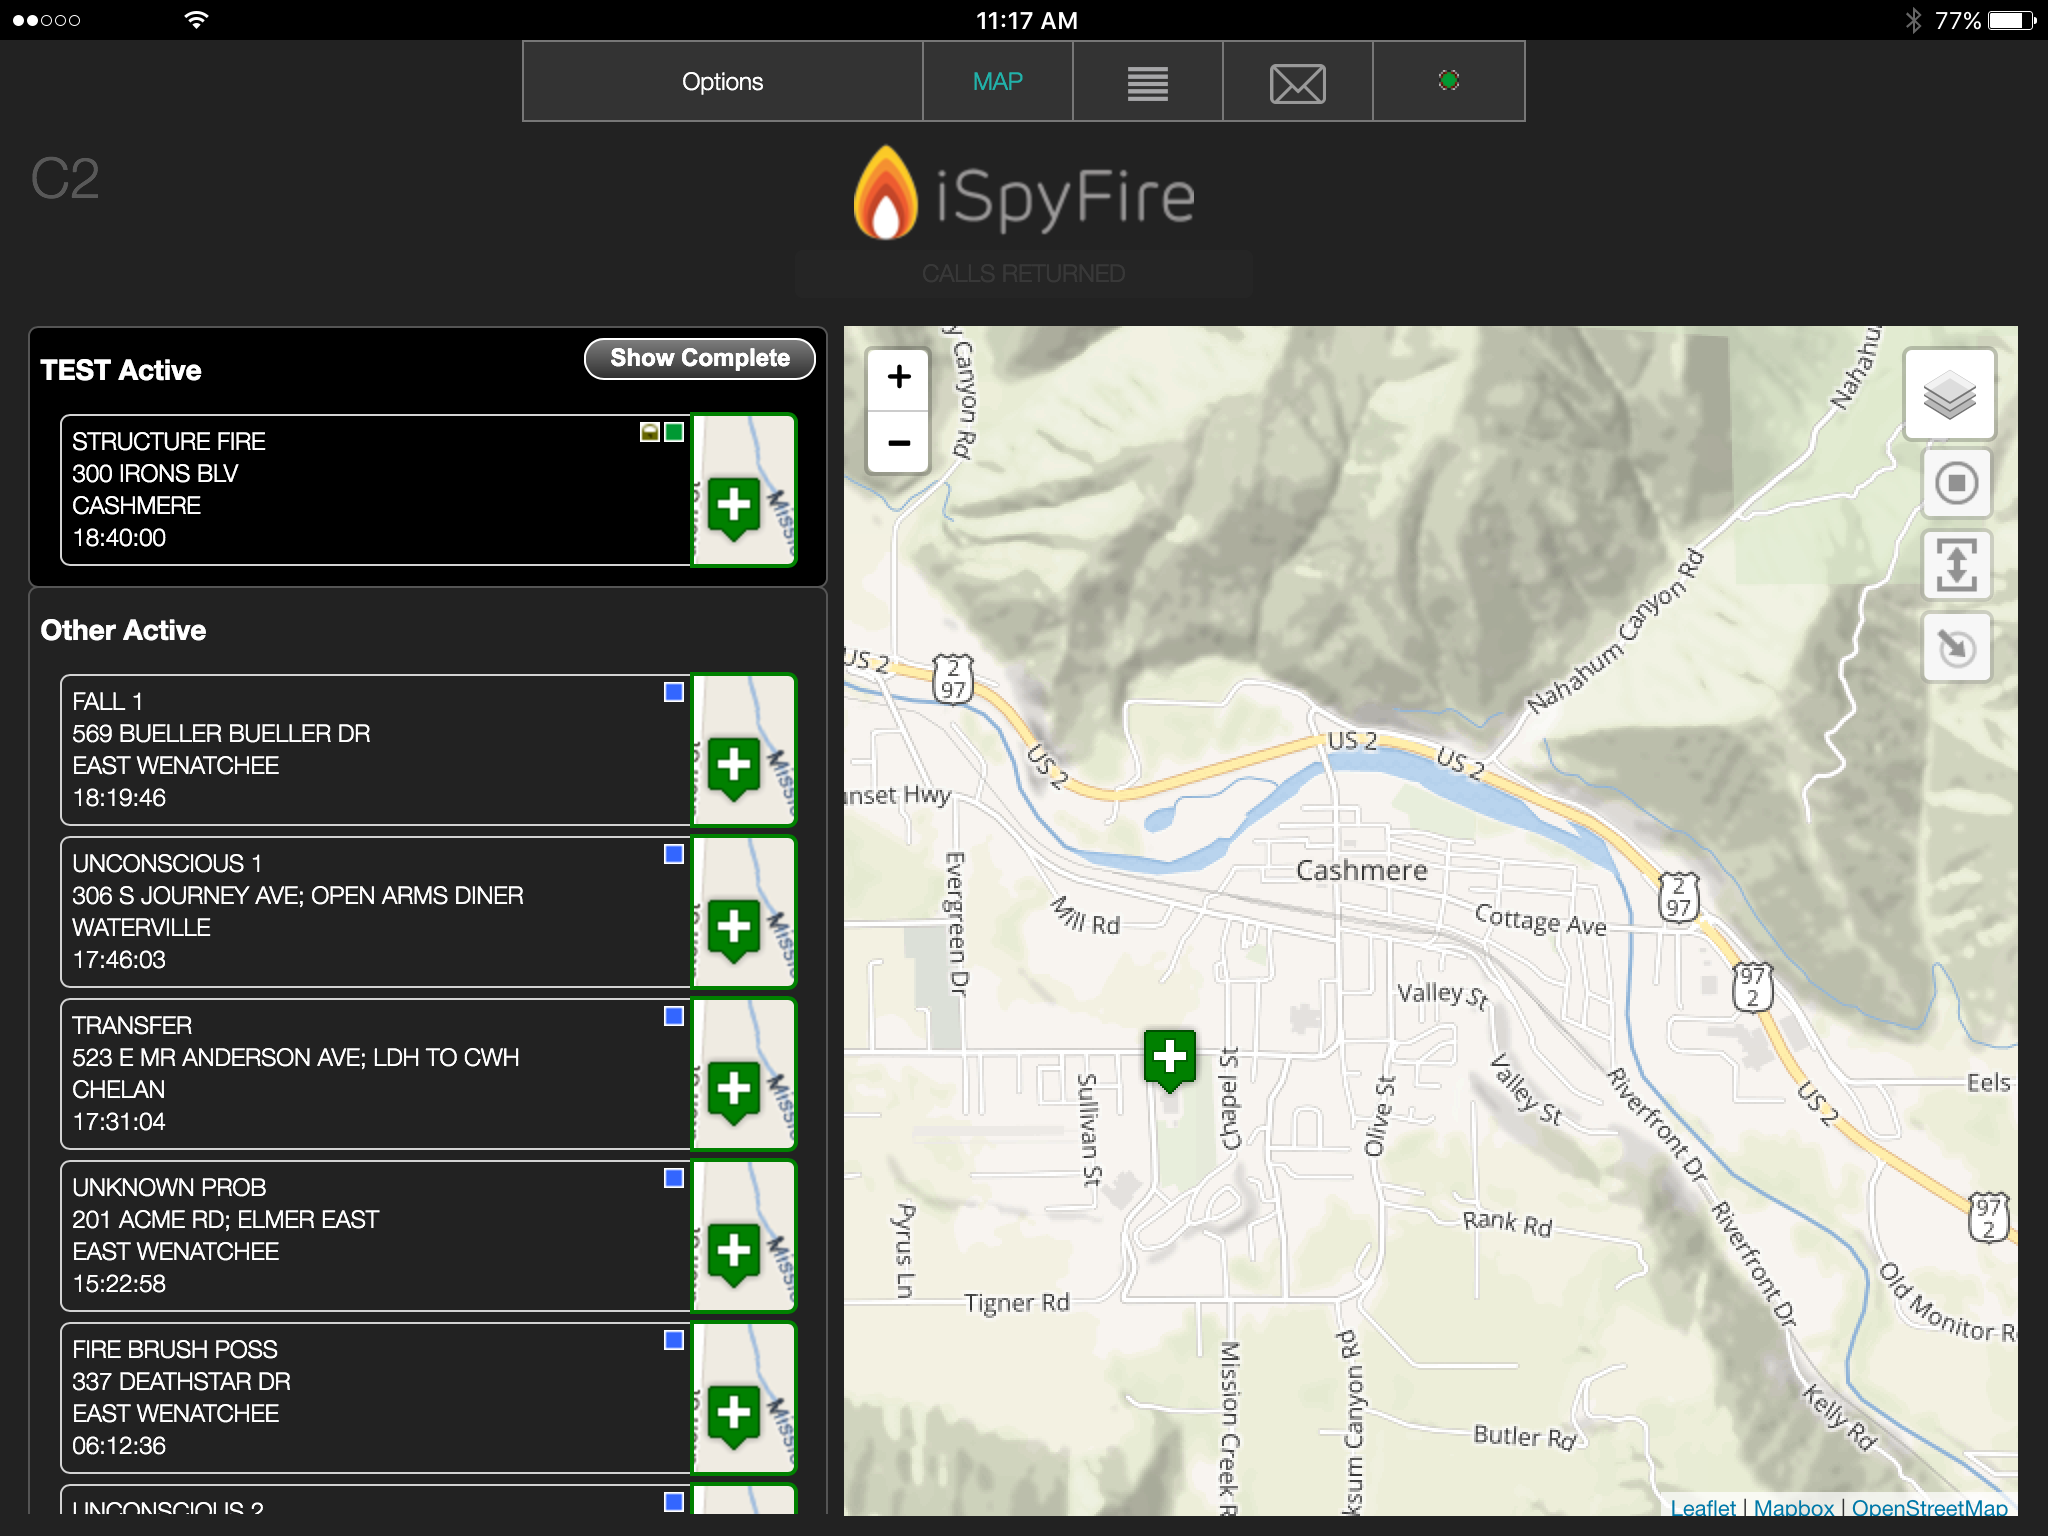Click blue square on FALL 1 call
The image size is (2048, 1536).
pos(674,692)
